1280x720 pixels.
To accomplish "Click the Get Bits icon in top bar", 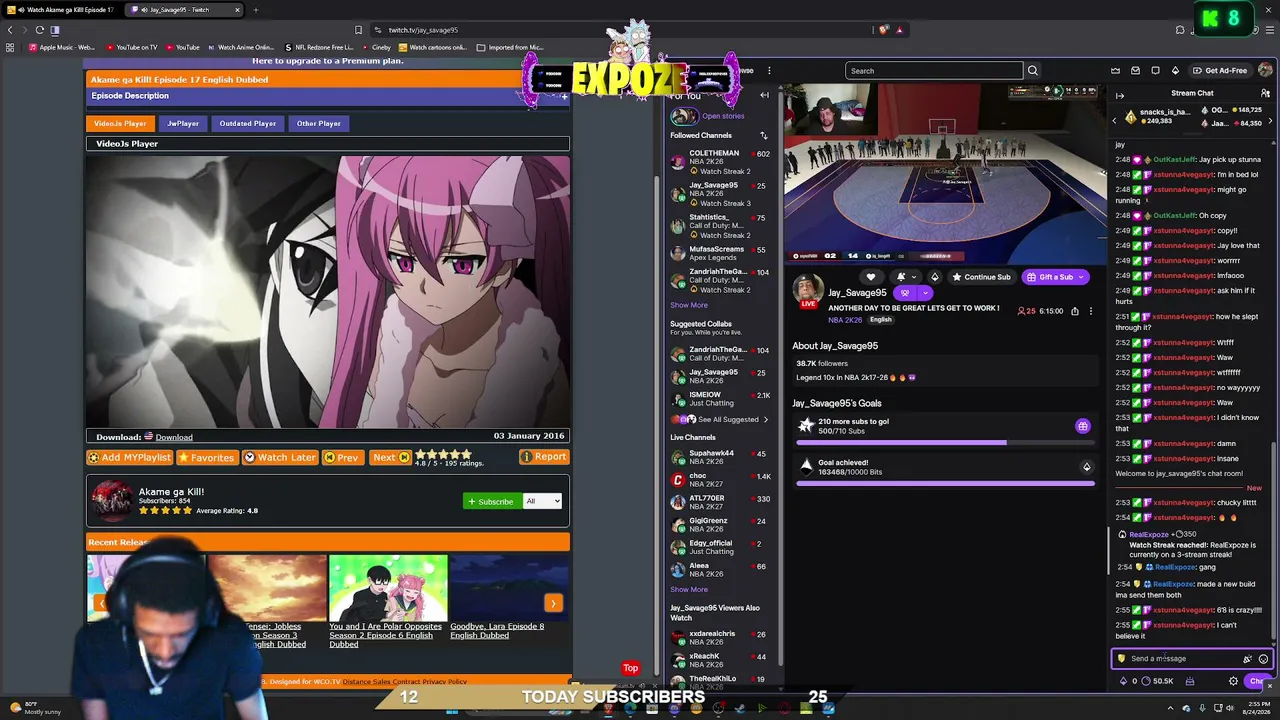I will [x=1175, y=71].
